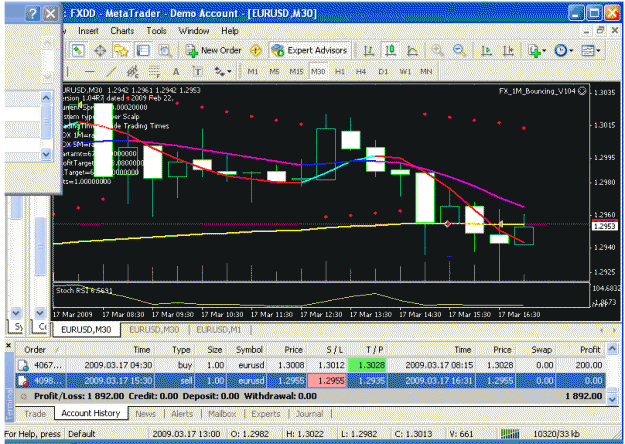This screenshot has width=625, height=444.
Task: Enable chart auto scroll
Action: [486, 51]
